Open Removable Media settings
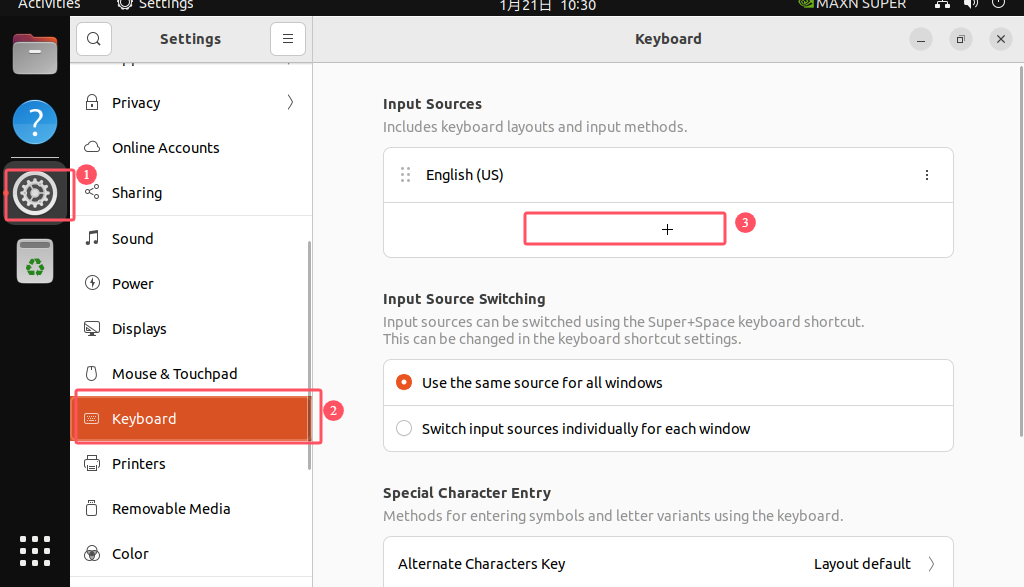Image resolution: width=1024 pixels, height=587 pixels. (x=191, y=509)
